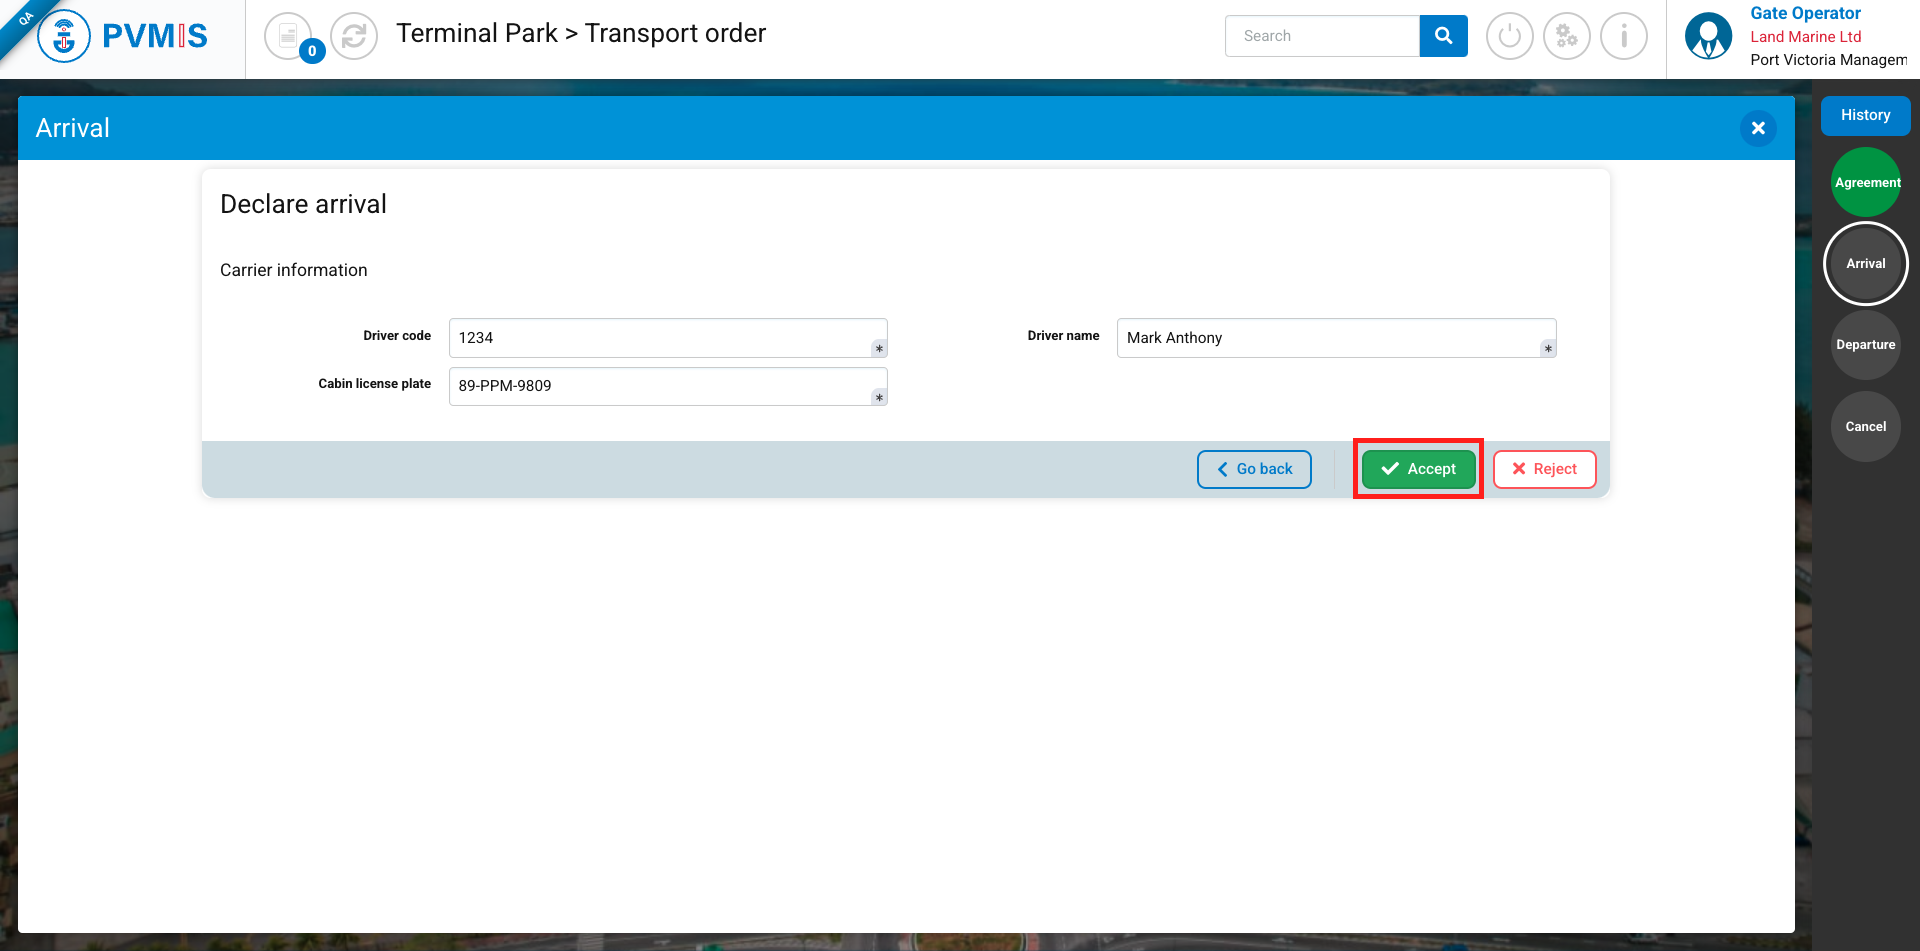This screenshot has width=1920, height=951.
Task: Click into the Driver code field
Action: pyautogui.click(x=660, y=338)
